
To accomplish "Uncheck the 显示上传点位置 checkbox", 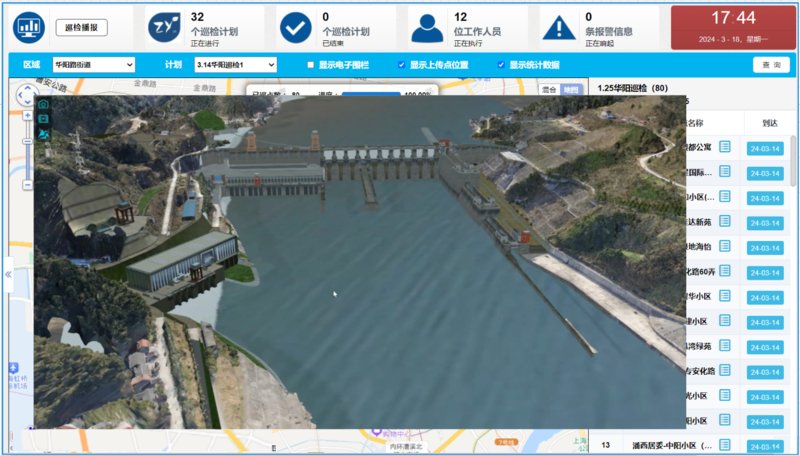I will [x=402, y=65].
